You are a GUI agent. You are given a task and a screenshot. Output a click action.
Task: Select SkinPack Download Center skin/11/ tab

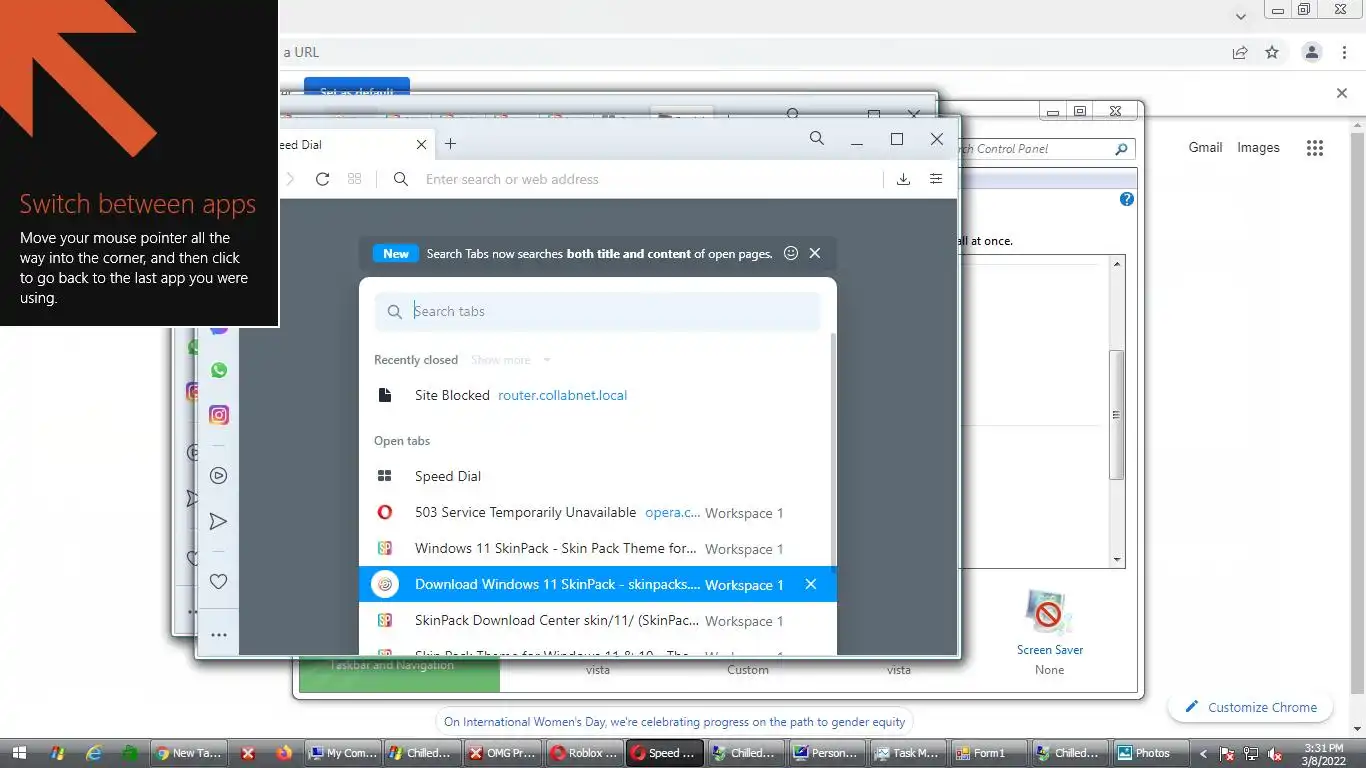tap(598, 620)
